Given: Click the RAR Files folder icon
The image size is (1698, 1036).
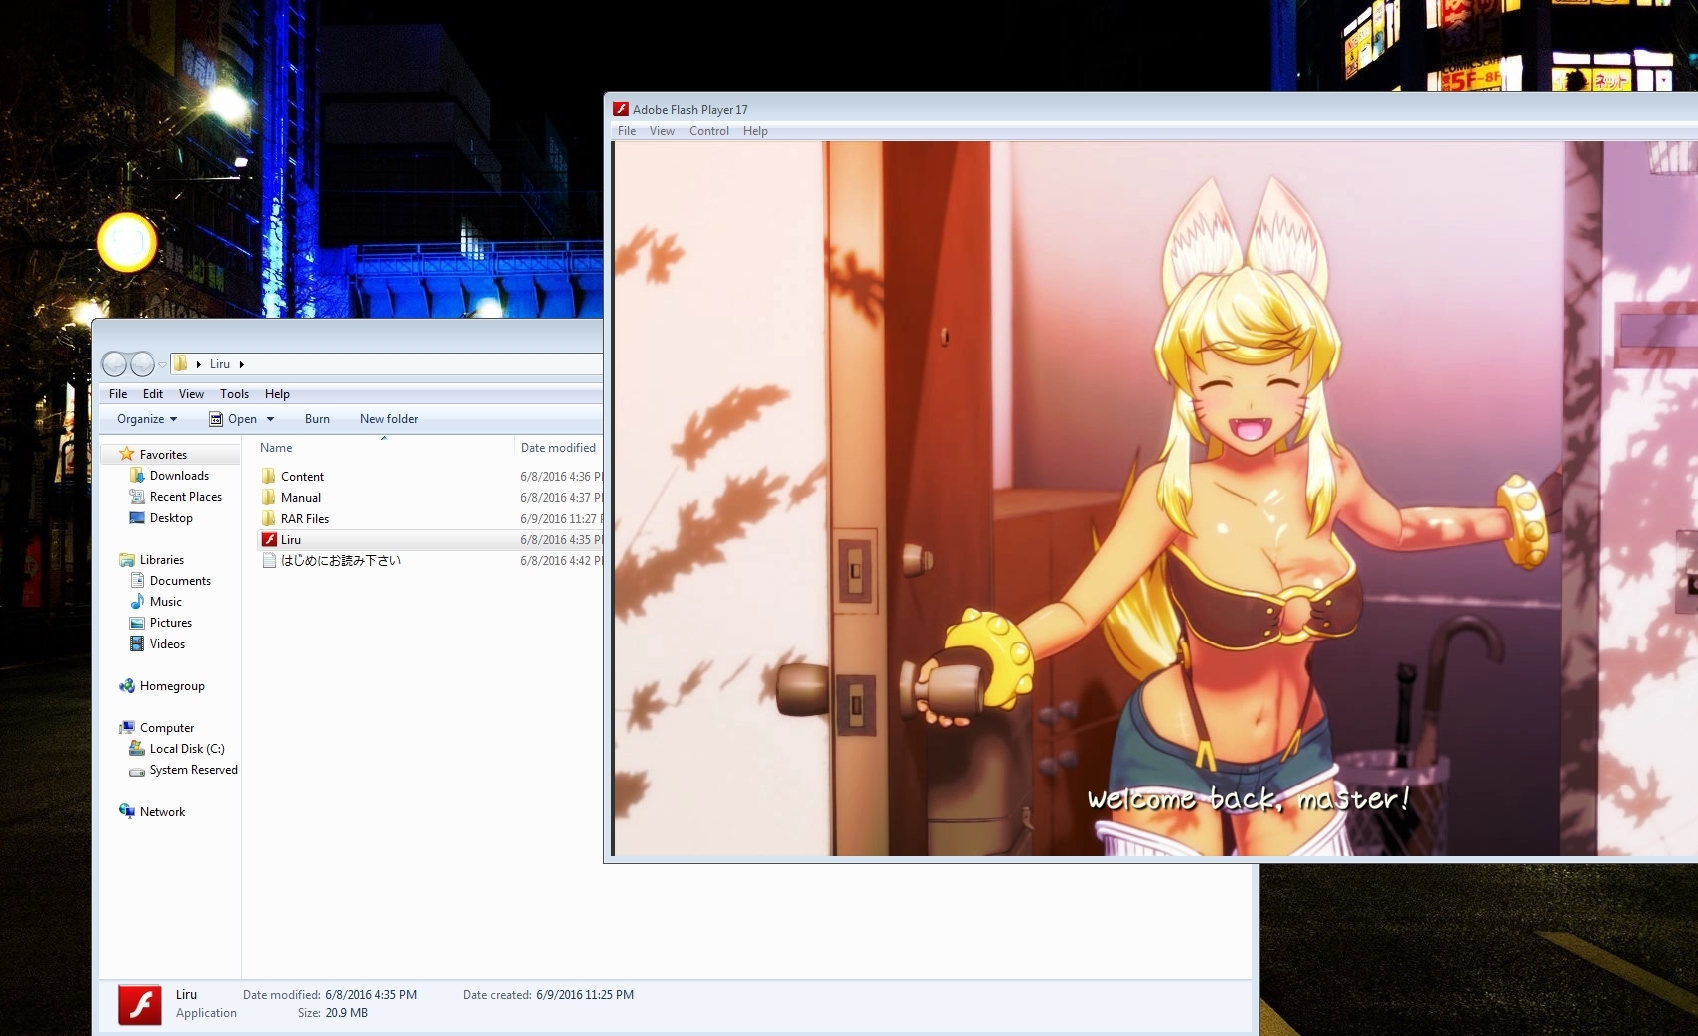Looking at the screenshot, I should 269,518.
